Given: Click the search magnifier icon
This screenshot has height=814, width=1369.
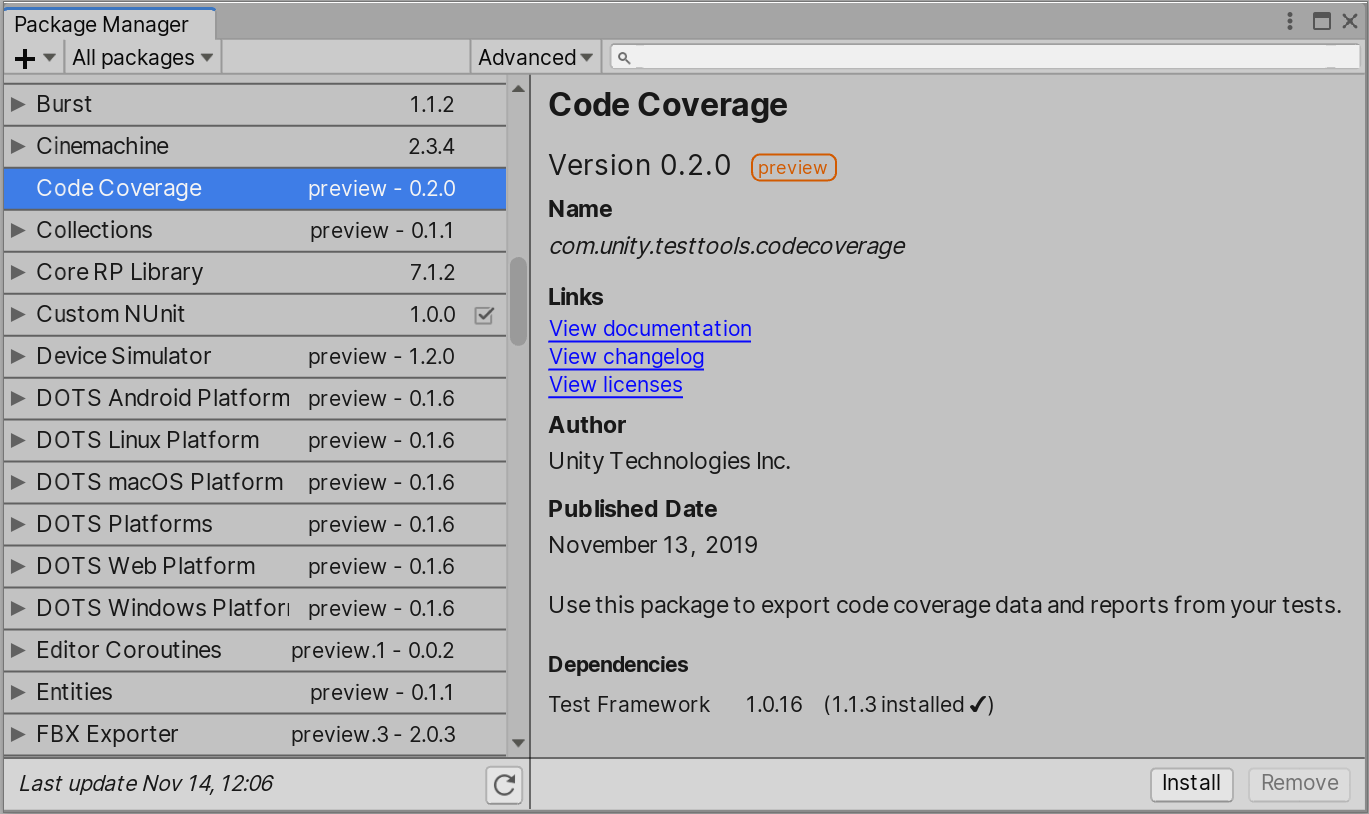Looking at the screenshot, I should 624,58.
